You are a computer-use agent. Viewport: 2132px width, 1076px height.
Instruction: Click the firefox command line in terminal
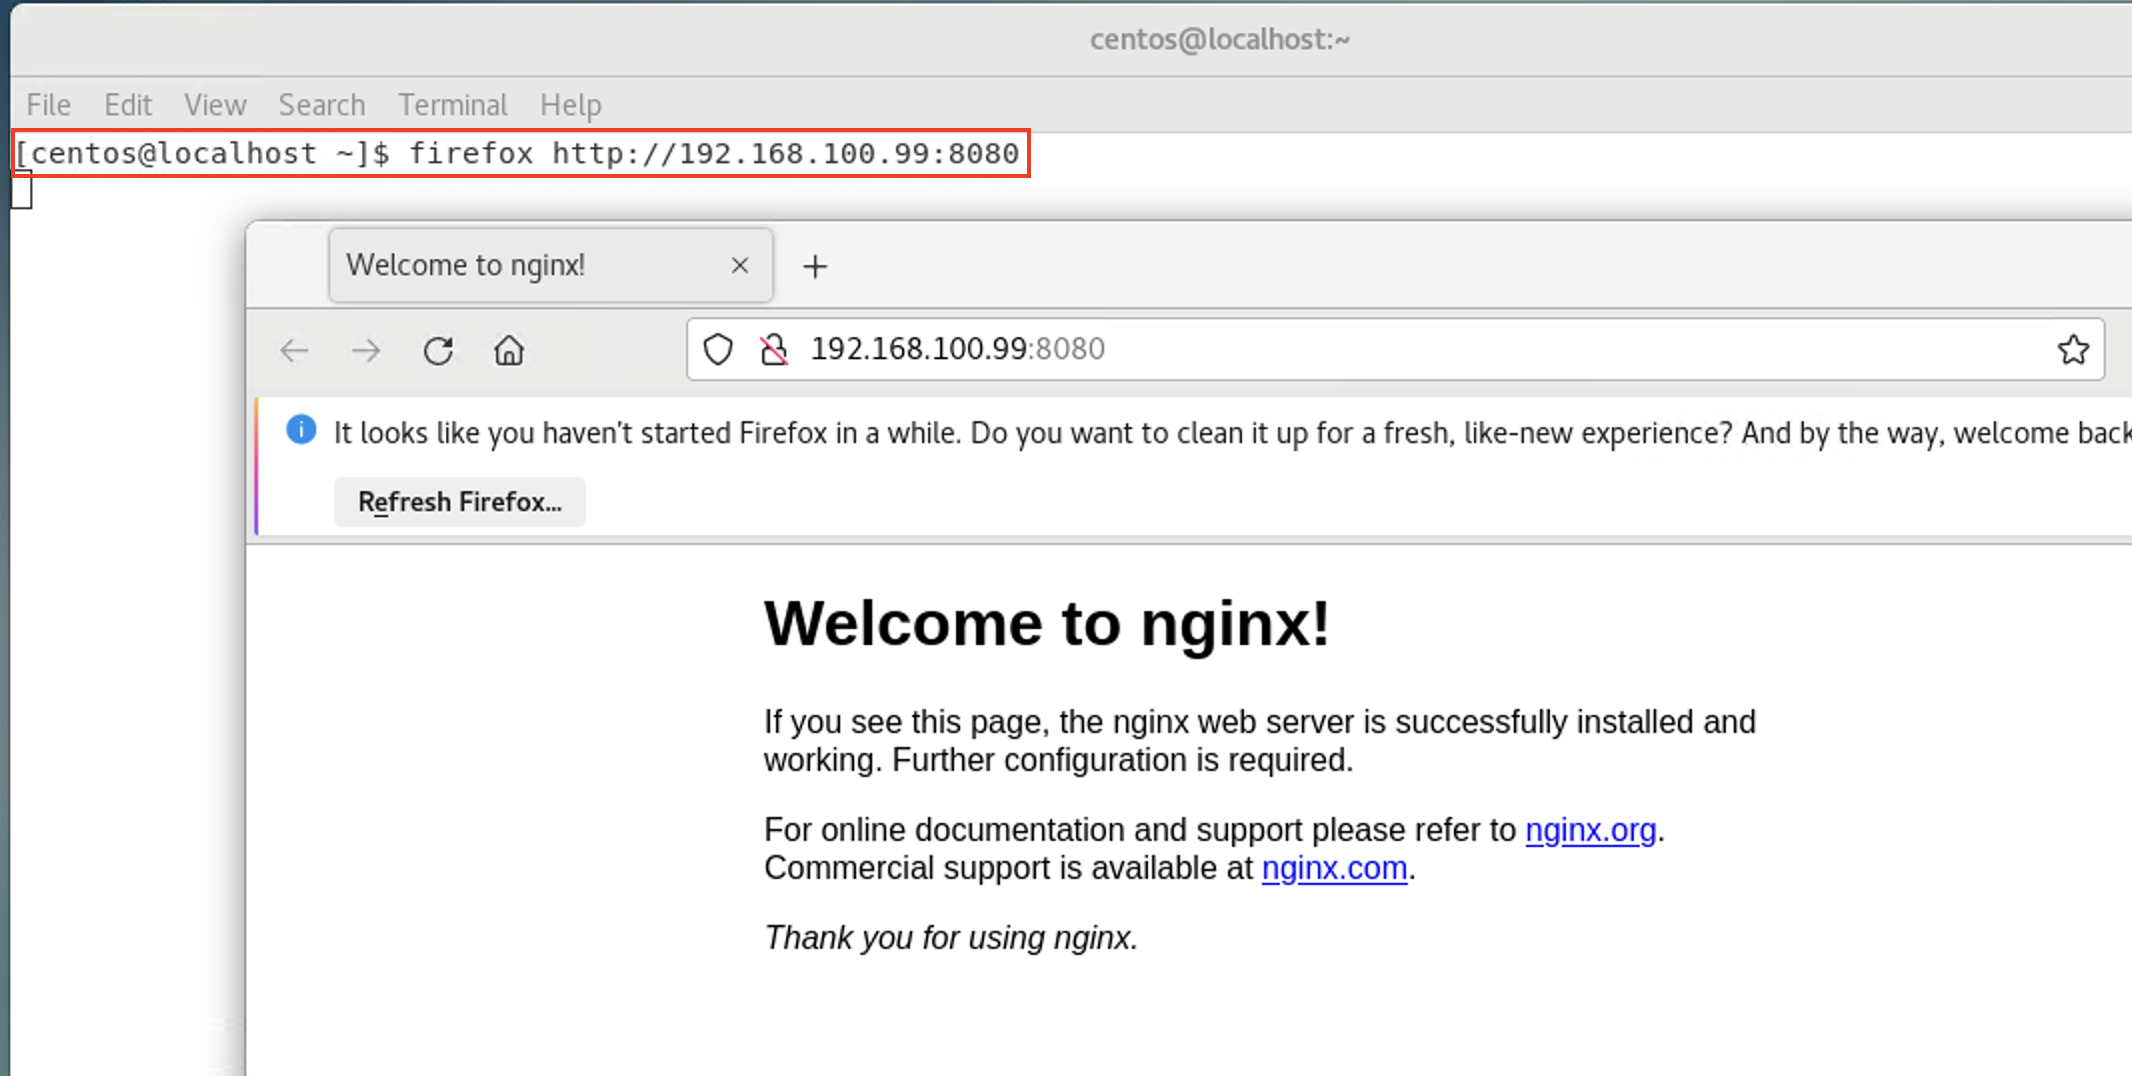point(520,153)
